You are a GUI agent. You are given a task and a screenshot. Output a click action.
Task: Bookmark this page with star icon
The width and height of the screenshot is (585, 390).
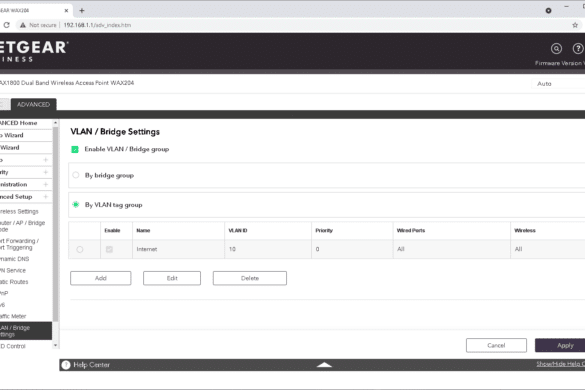click(x=575, y=25)
